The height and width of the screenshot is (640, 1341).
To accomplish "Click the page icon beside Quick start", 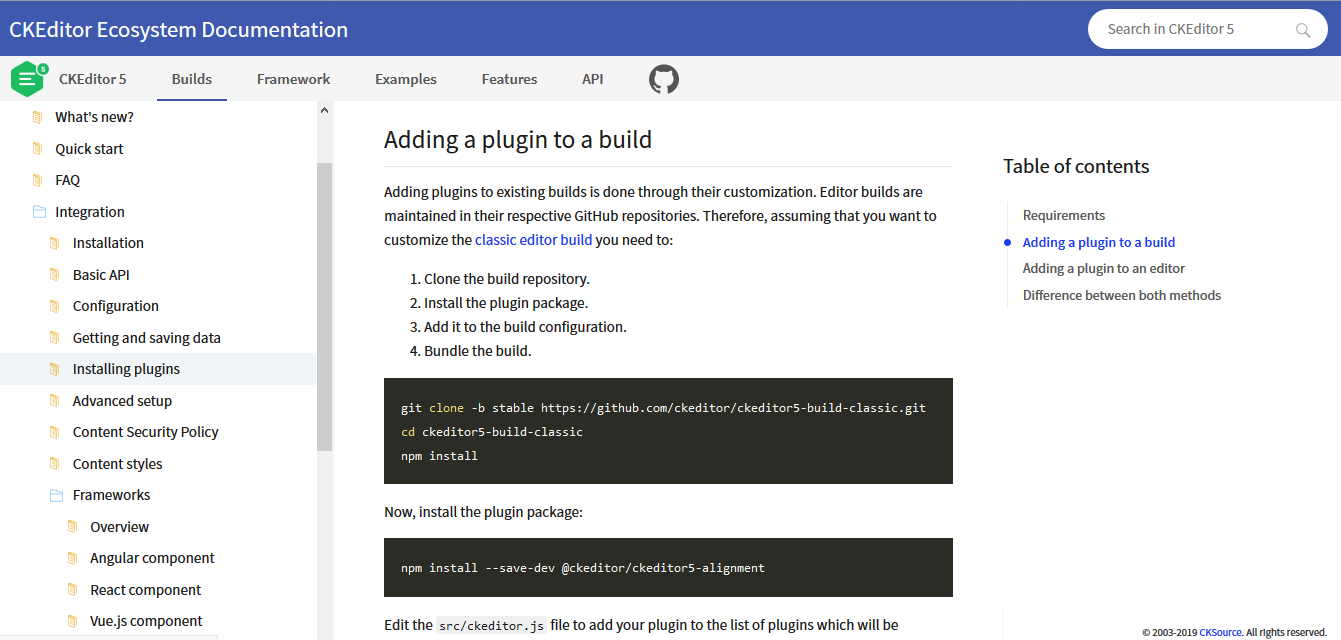I will point(38,149).
